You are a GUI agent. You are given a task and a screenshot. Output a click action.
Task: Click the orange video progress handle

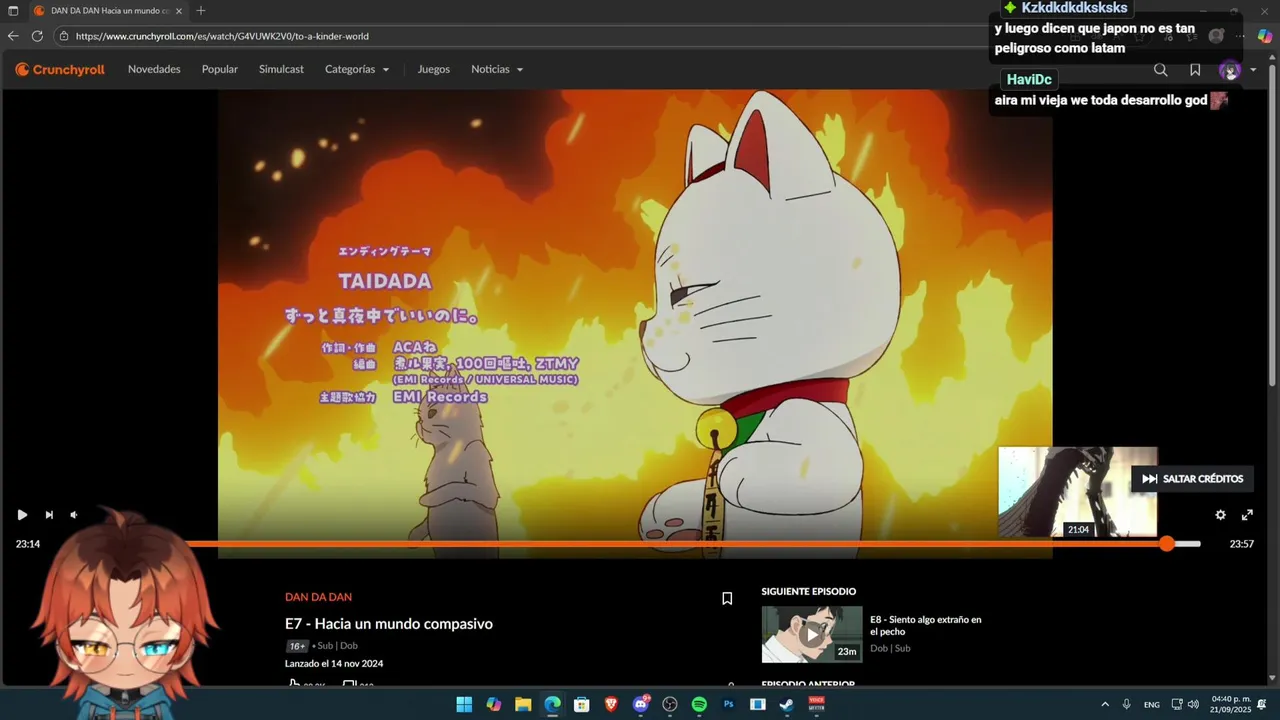1167,544
